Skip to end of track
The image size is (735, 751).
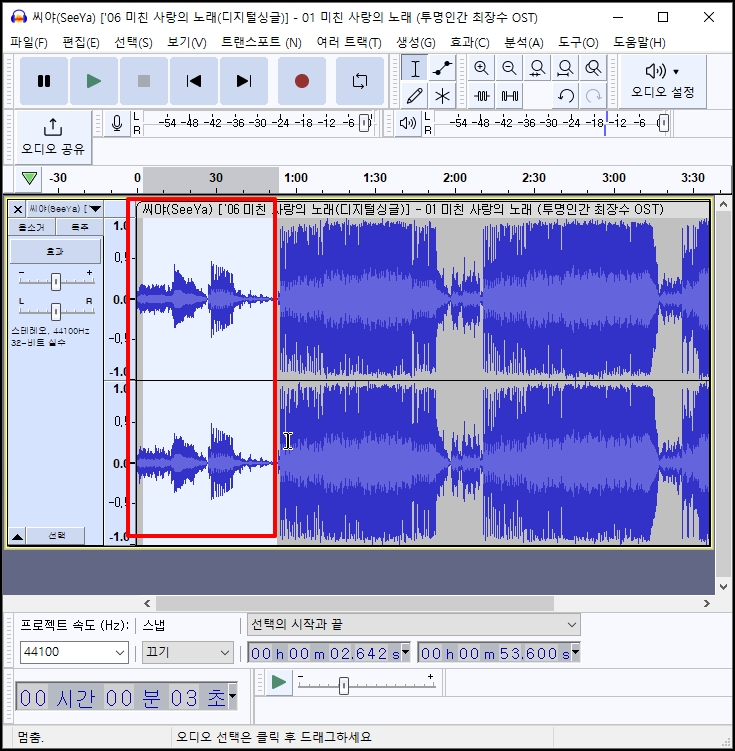[244, 81]
